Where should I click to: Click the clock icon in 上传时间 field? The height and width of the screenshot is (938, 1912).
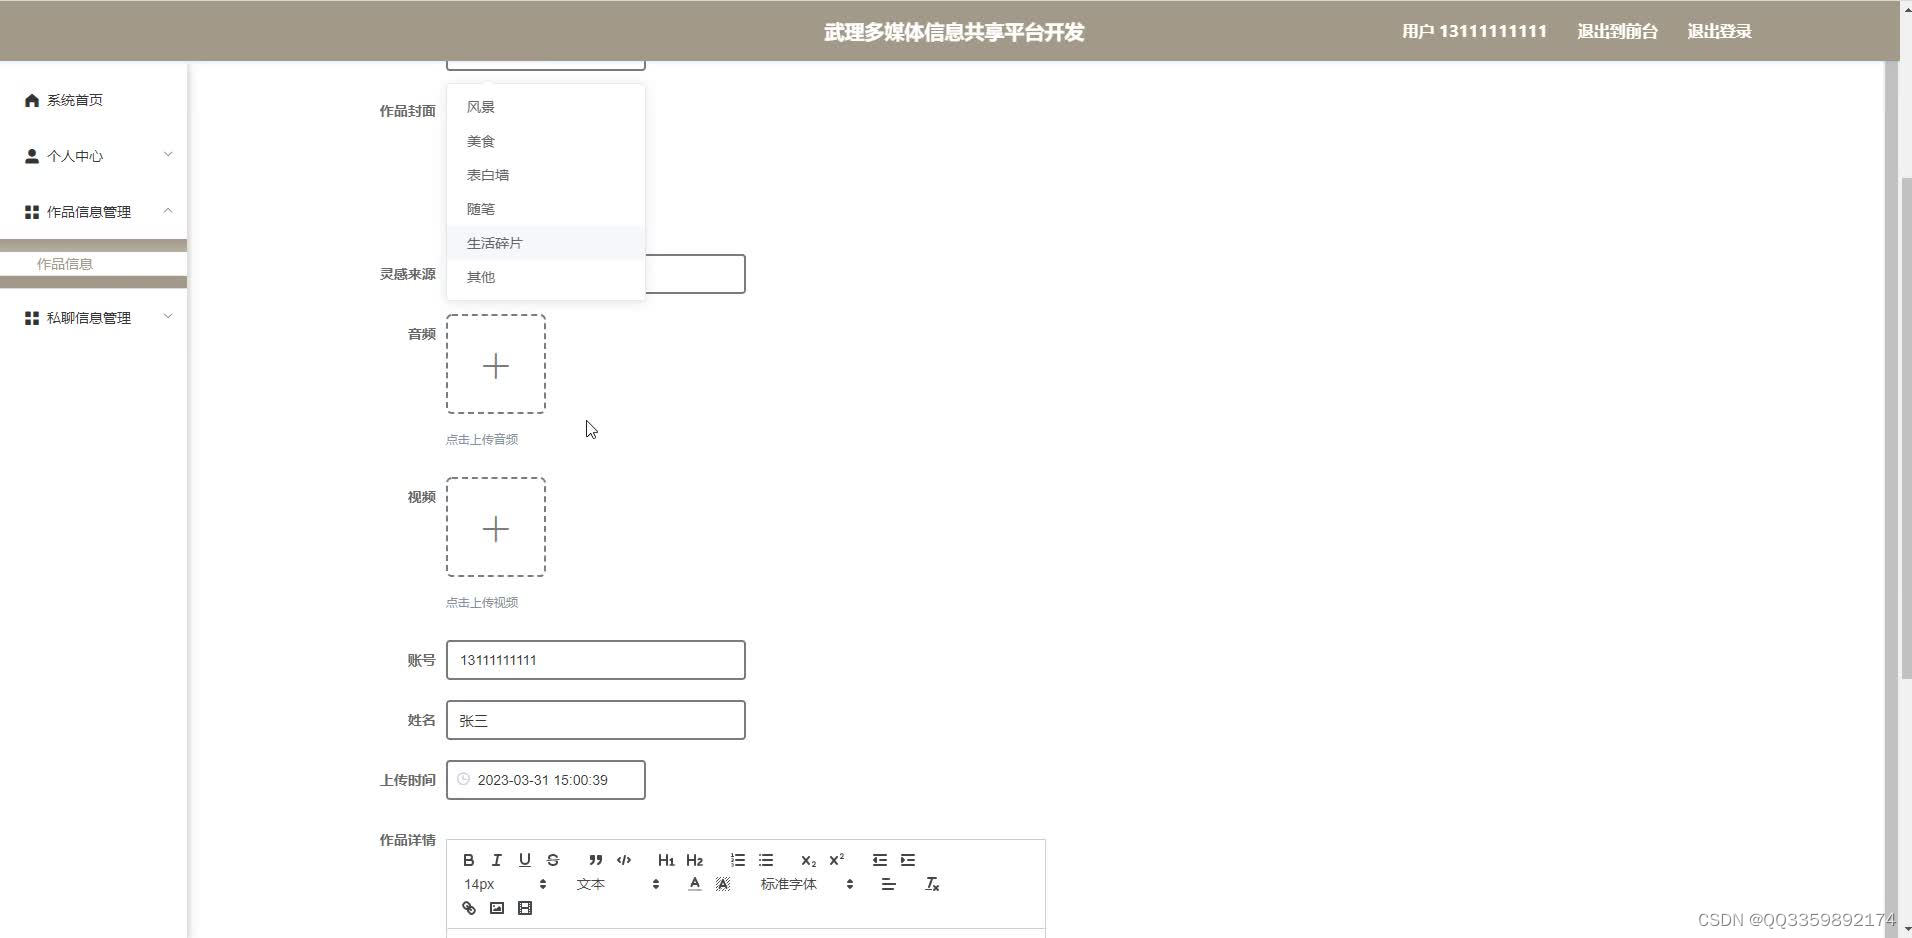pos(463,779)
